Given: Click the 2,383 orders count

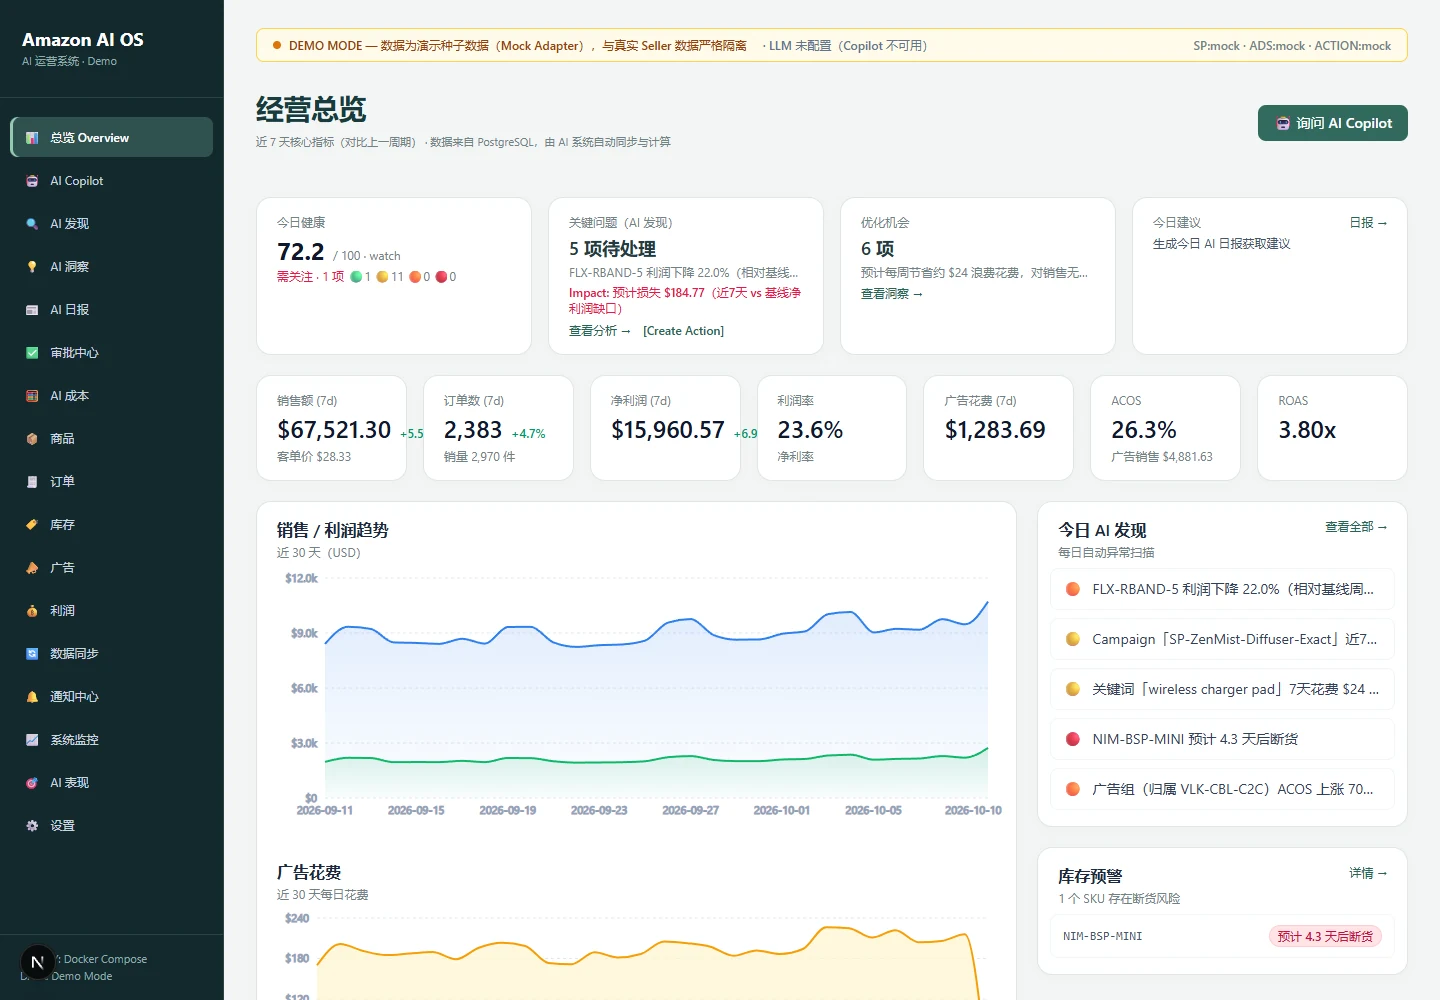Looking at the screenshot, I should [x=473, y=430].
